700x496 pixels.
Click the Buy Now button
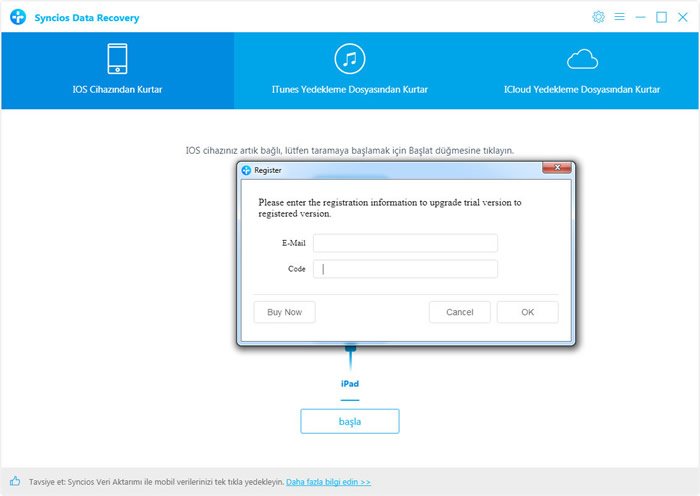284,312
